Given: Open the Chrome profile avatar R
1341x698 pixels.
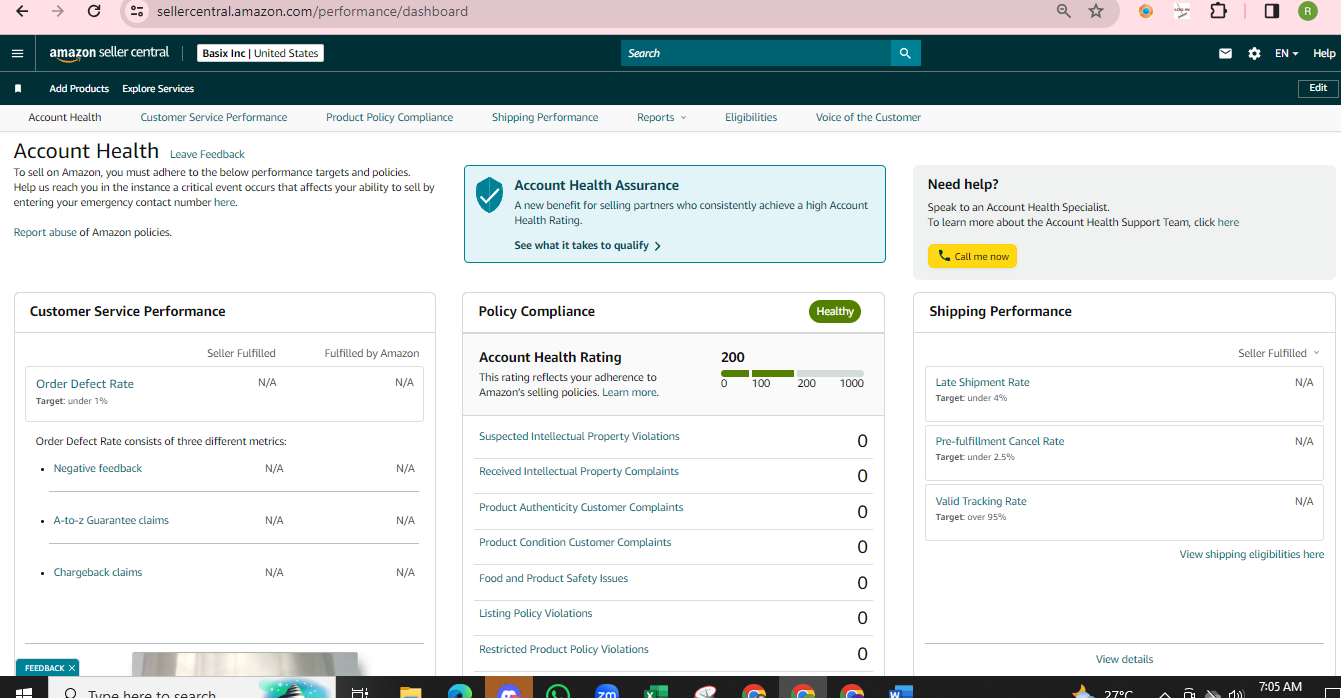Looking at the screenshot, I should (1308, 11).
